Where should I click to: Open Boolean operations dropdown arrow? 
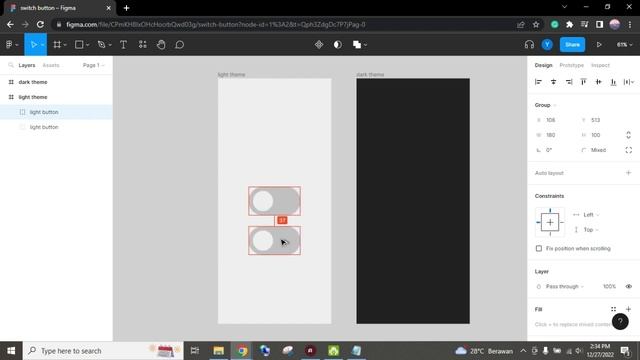(x=365, y=45)
